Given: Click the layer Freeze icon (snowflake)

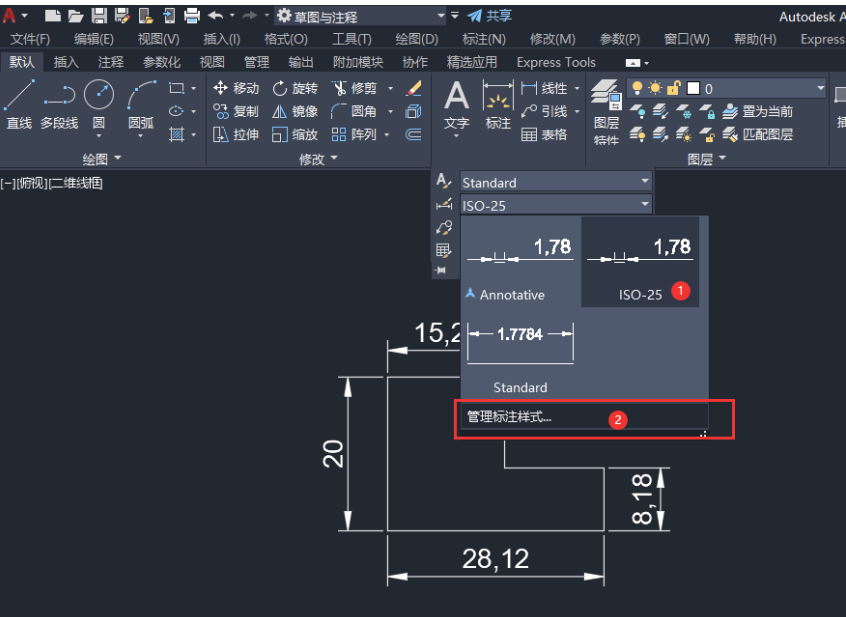Looking at the screenshot, I should (684, 112).
